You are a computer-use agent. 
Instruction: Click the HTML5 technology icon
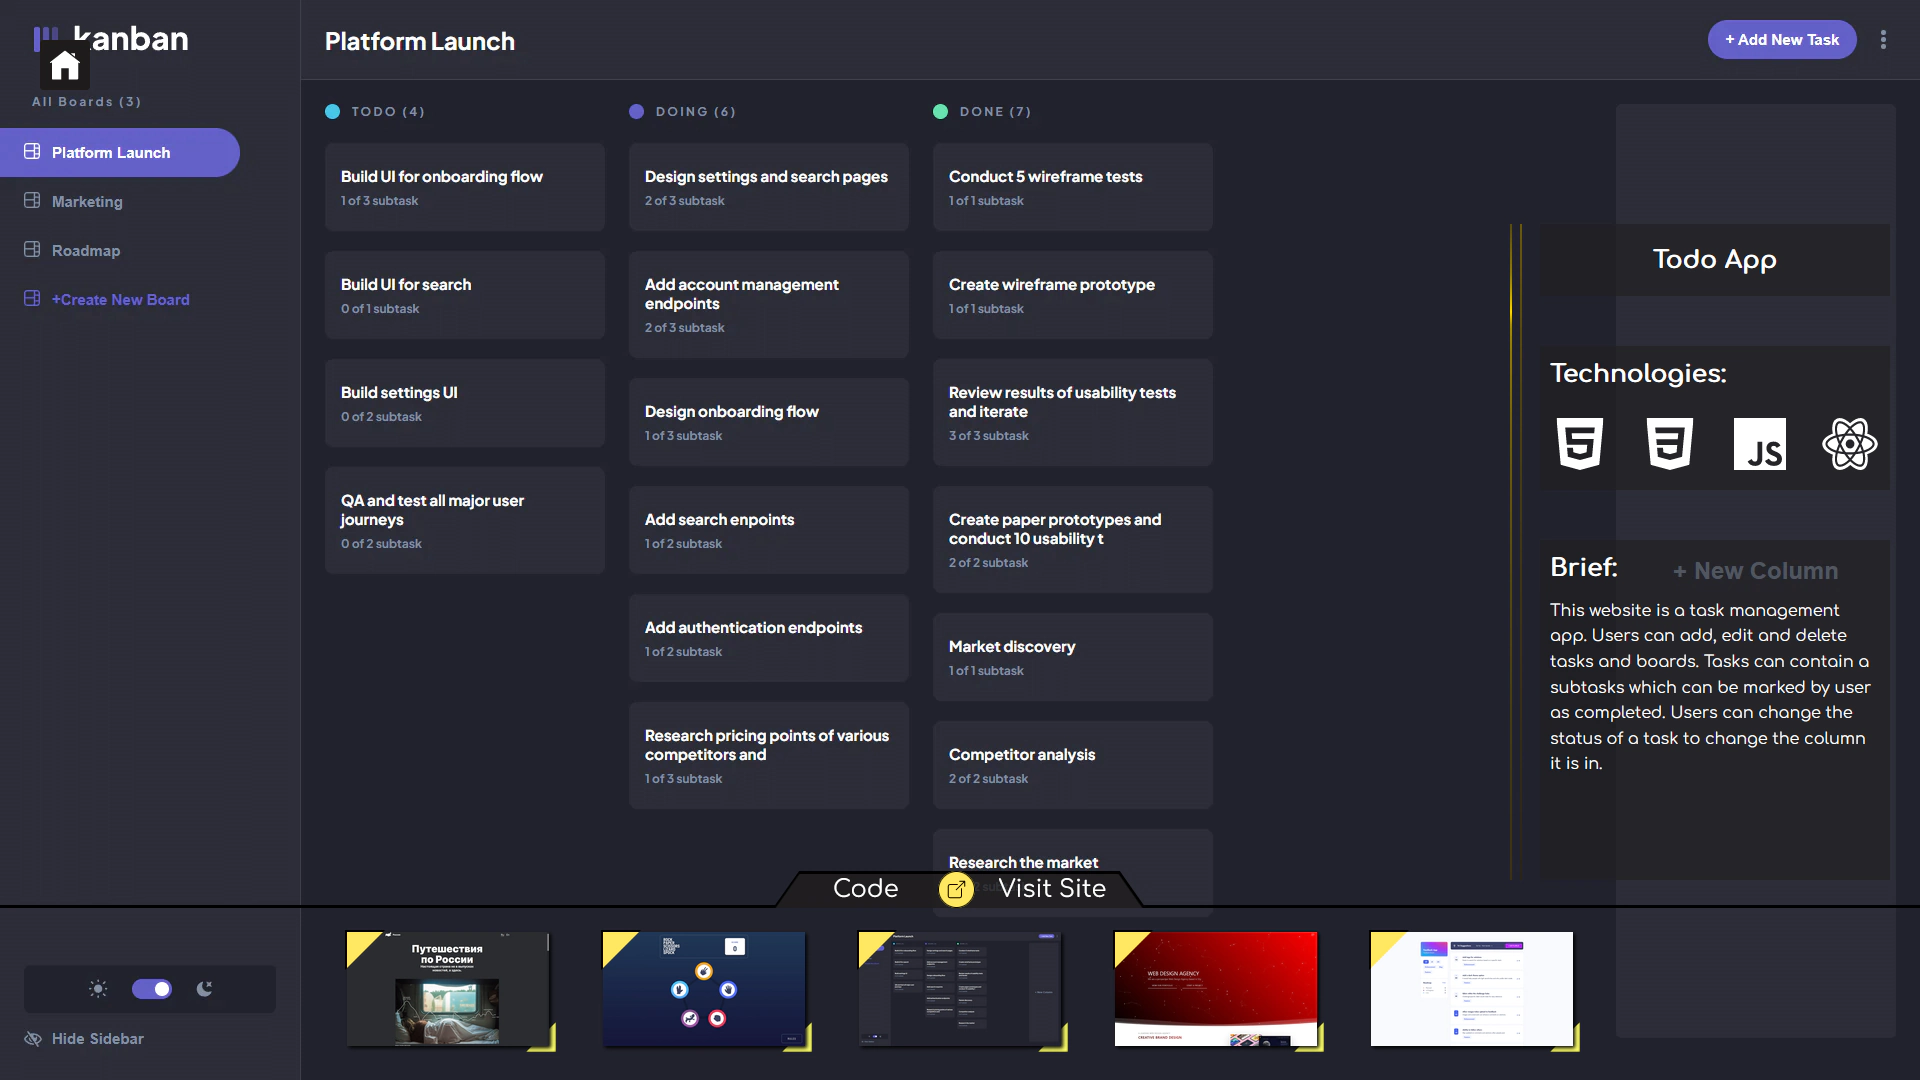point(1580,444)
